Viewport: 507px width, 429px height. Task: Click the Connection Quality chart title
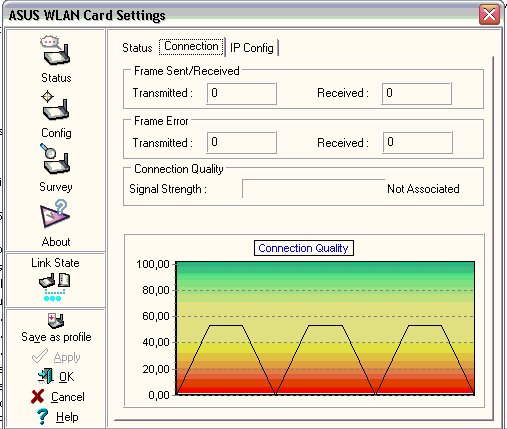click(304, 248)
